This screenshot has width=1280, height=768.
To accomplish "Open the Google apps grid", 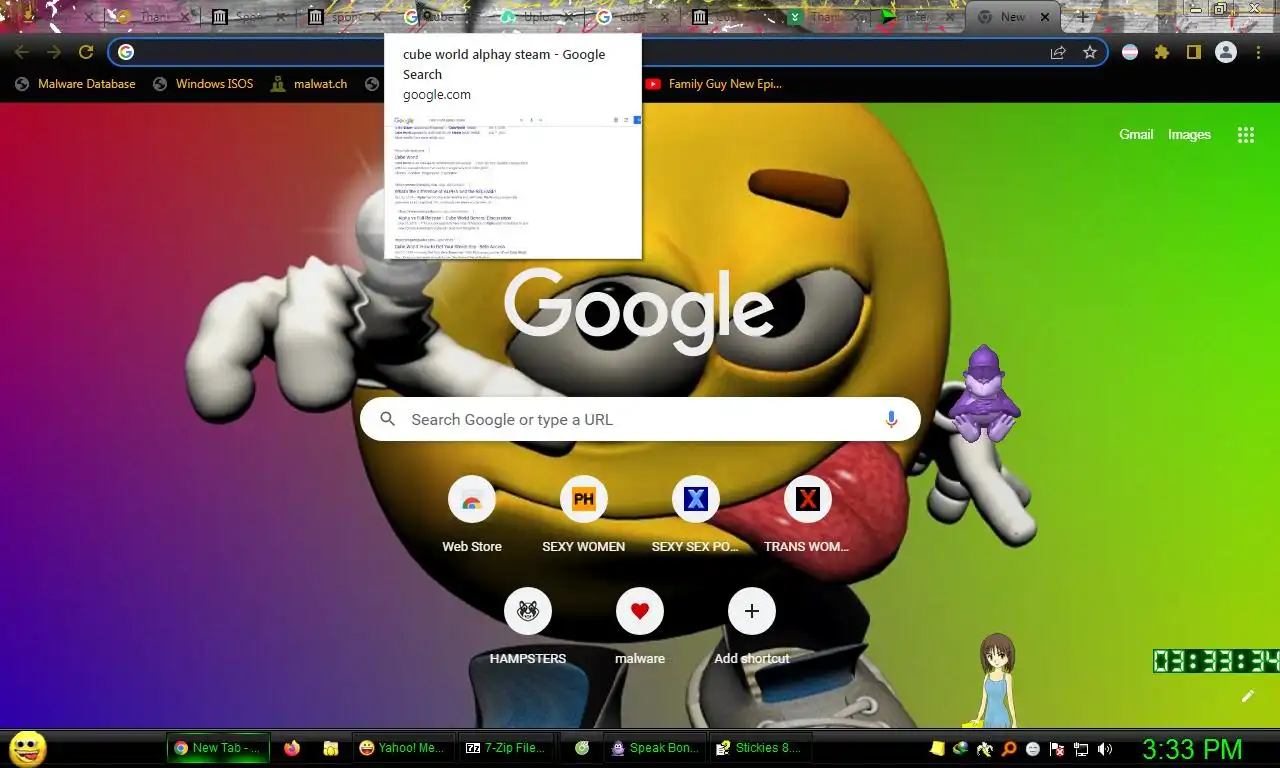I will click(x=1246, y=135).
